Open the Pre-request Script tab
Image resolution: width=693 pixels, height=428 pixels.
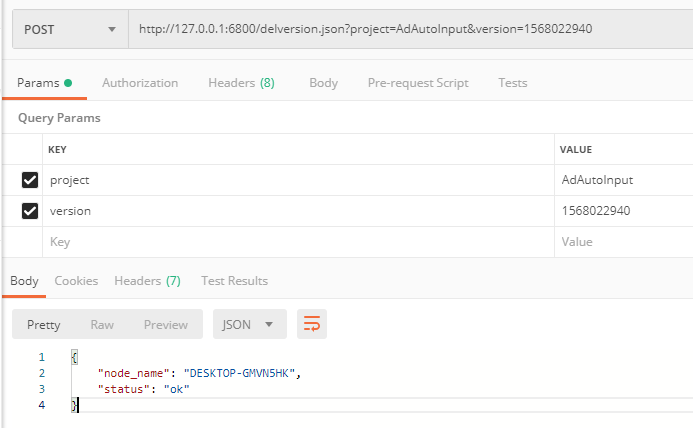(417, 83)
